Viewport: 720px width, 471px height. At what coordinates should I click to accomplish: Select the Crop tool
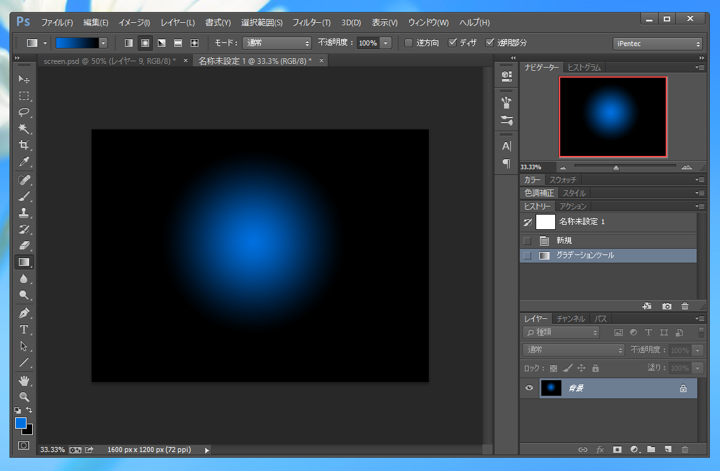(x=24, y=145)
